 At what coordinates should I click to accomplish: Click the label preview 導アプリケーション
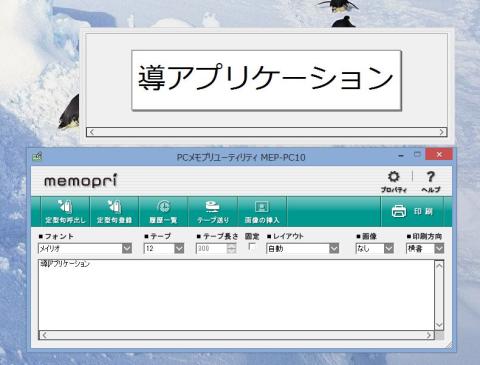(266, 80)
